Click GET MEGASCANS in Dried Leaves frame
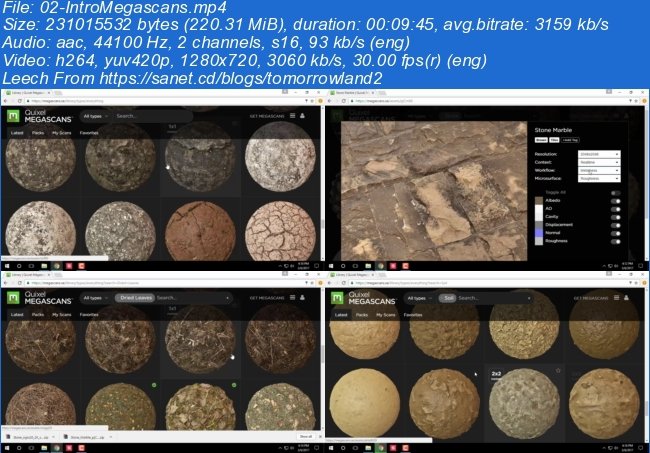The width and height of the screenshot is (650, 453). coord(267,298)
